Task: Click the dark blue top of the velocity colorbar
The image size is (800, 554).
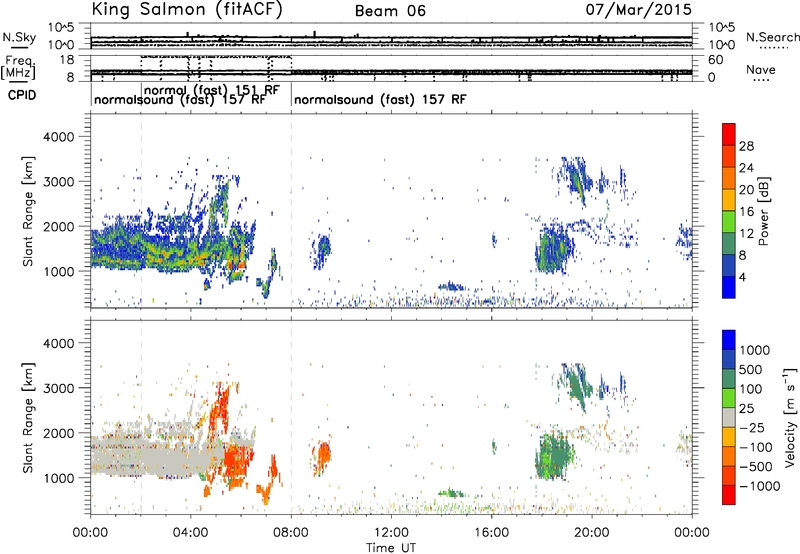Action: [x=729, y=340]
